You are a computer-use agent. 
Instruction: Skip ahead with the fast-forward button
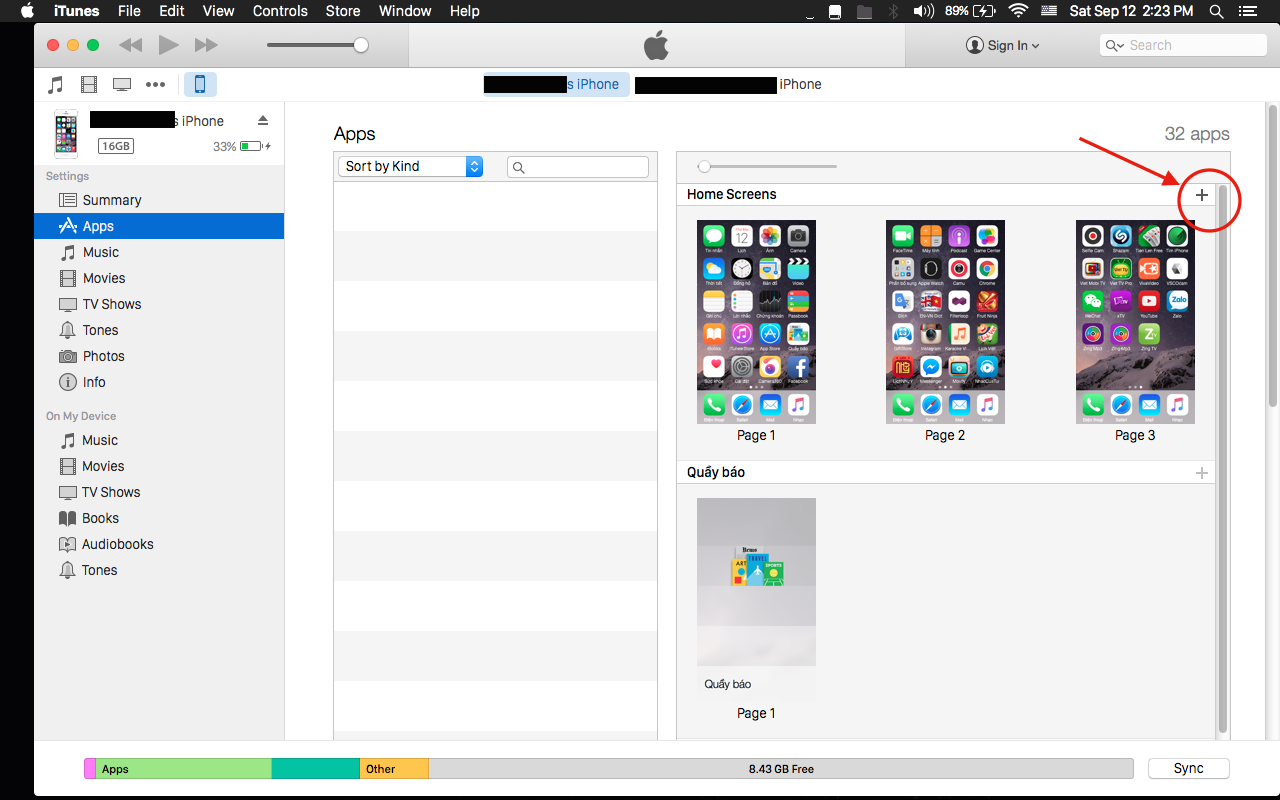(x=206, y=45)
